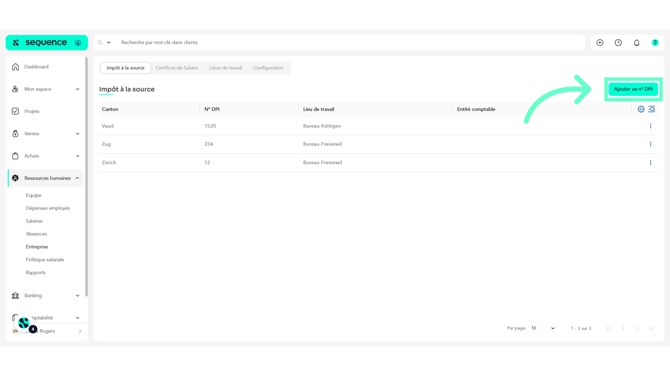670x376 pixels.
Task: Go to the next page
Action: (x=637, y=329)
